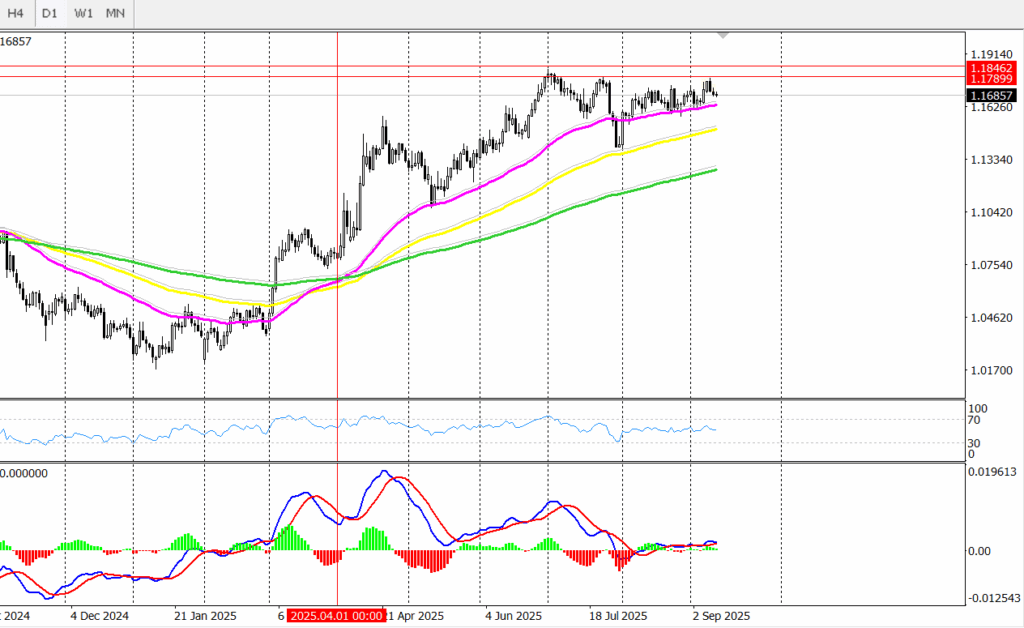Open the W1 weekly timeframe
Viewport: 1024px width, 628px height.
[x=83, y=14]
